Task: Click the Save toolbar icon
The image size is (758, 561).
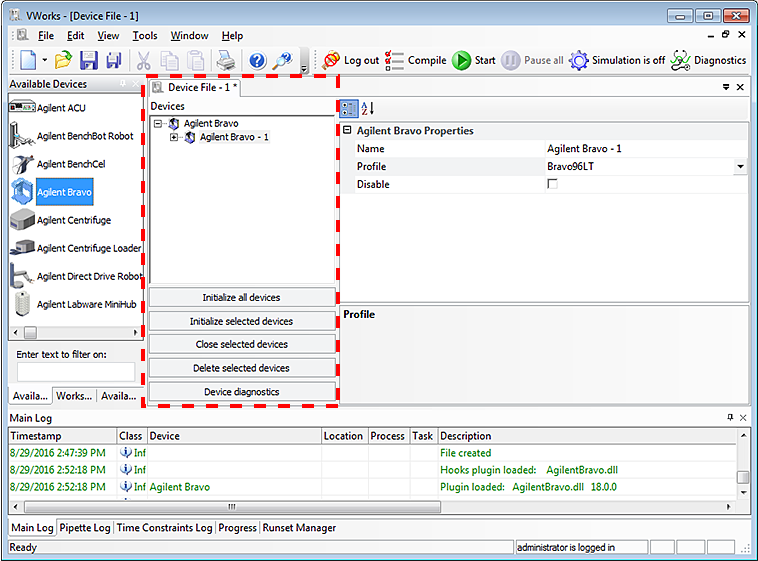Action: click(88, 60)
